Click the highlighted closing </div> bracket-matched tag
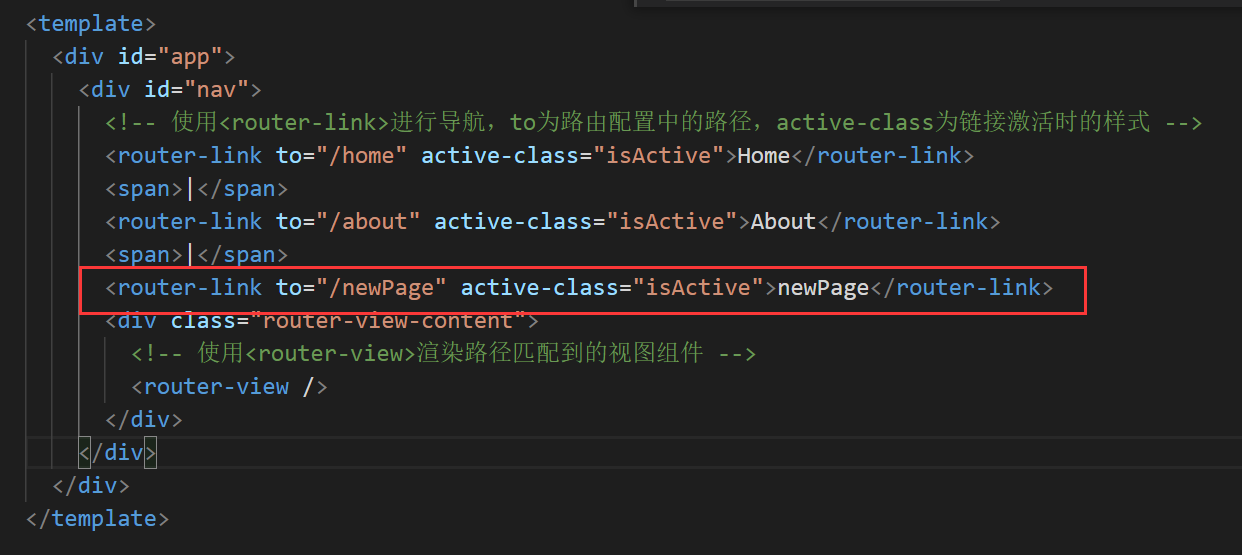The width and height of the screenshot is (1242, 555). 118,452
